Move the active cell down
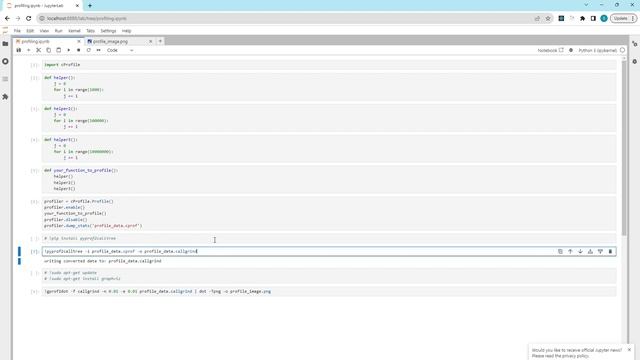The image size is (640, 360). click(x=580, y=251)
